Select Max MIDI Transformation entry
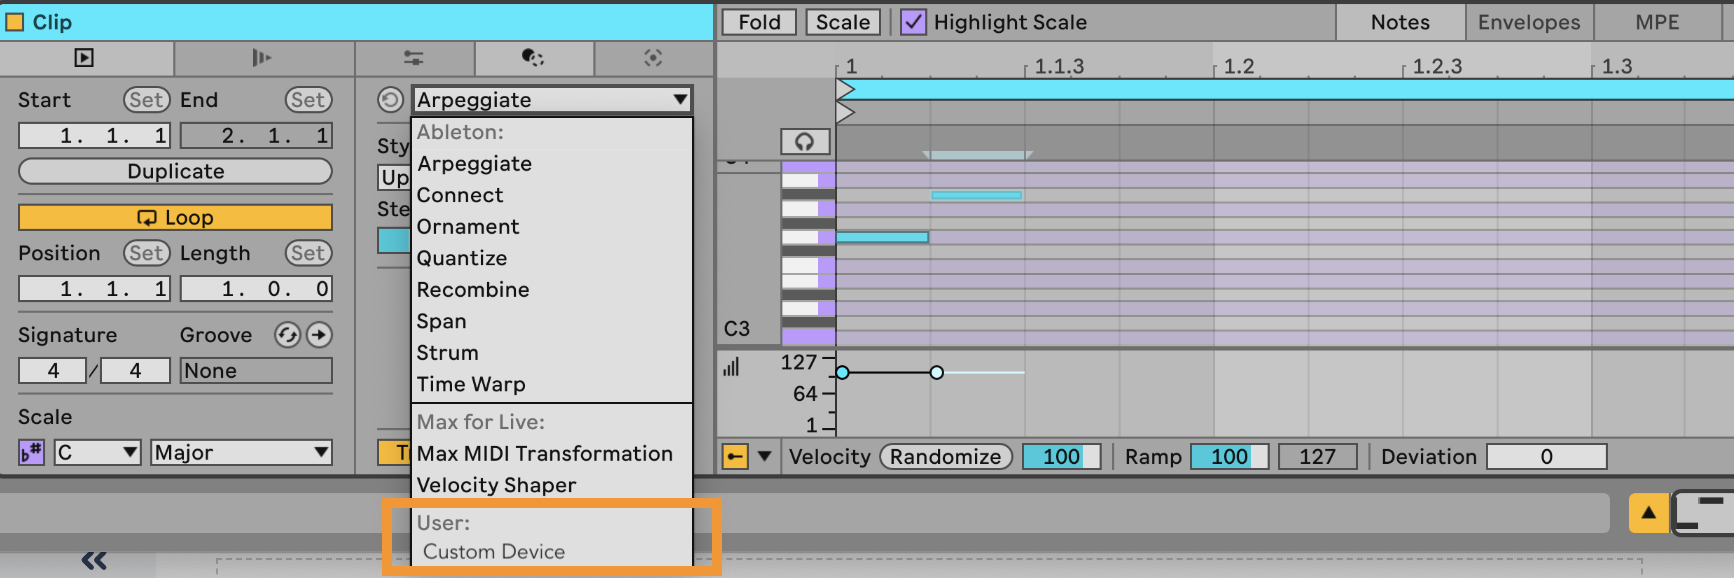The width and height of the screenshot is (1734, 578). 552,454
